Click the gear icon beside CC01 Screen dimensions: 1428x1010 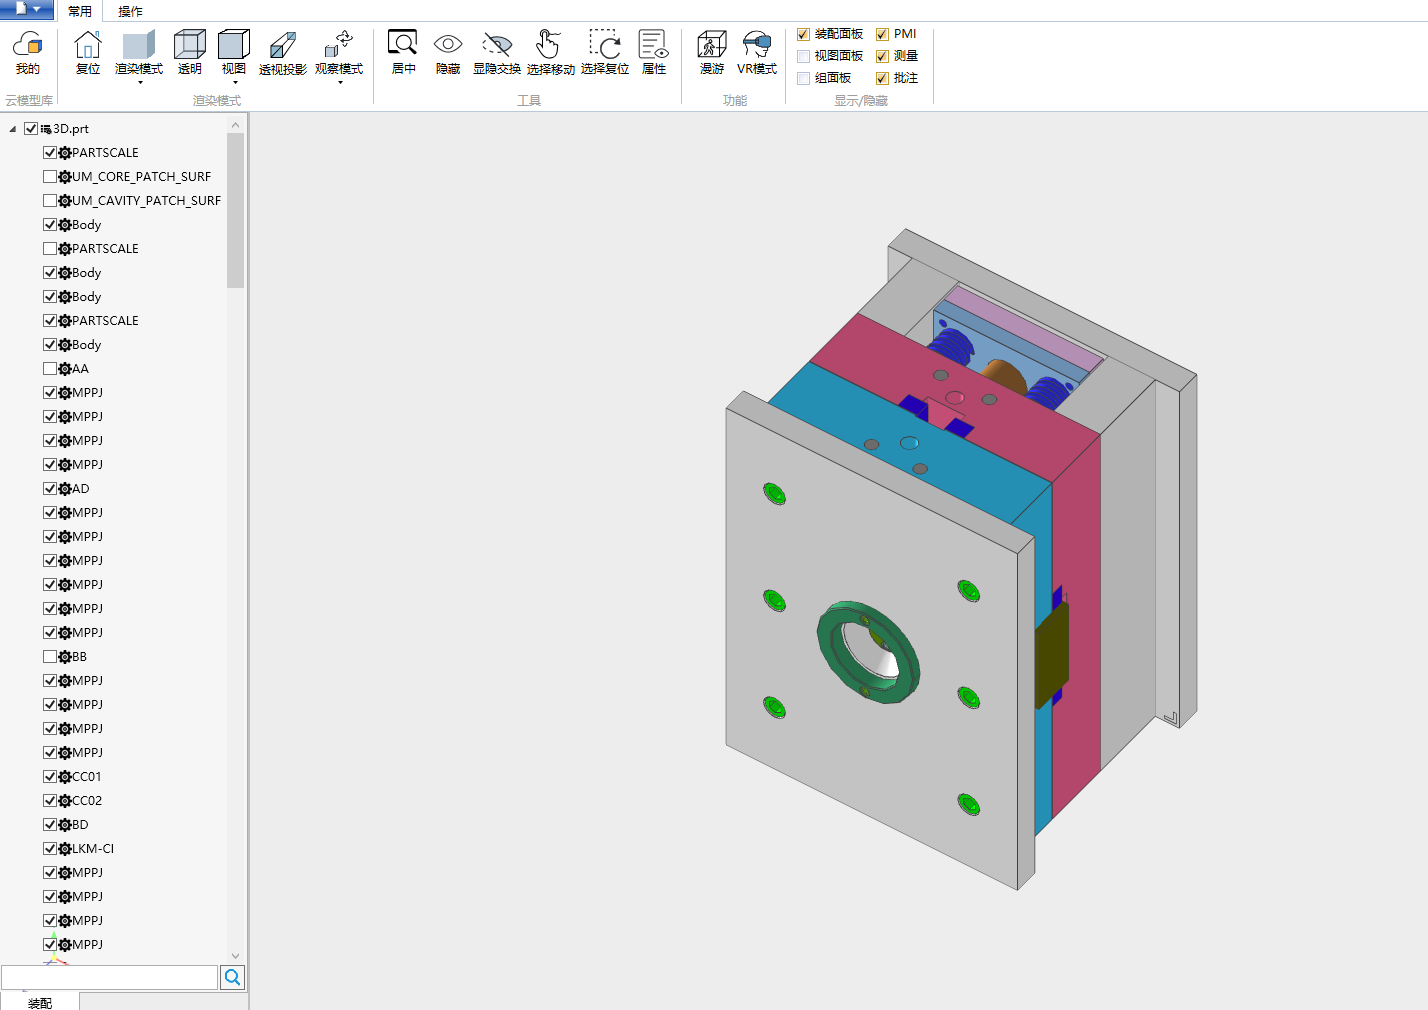(x=65, y=777)
